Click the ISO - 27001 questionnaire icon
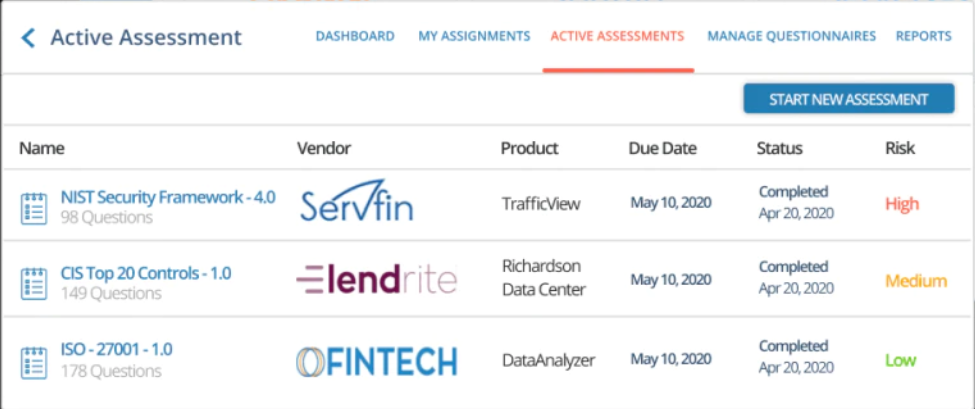 pos(34,362)
